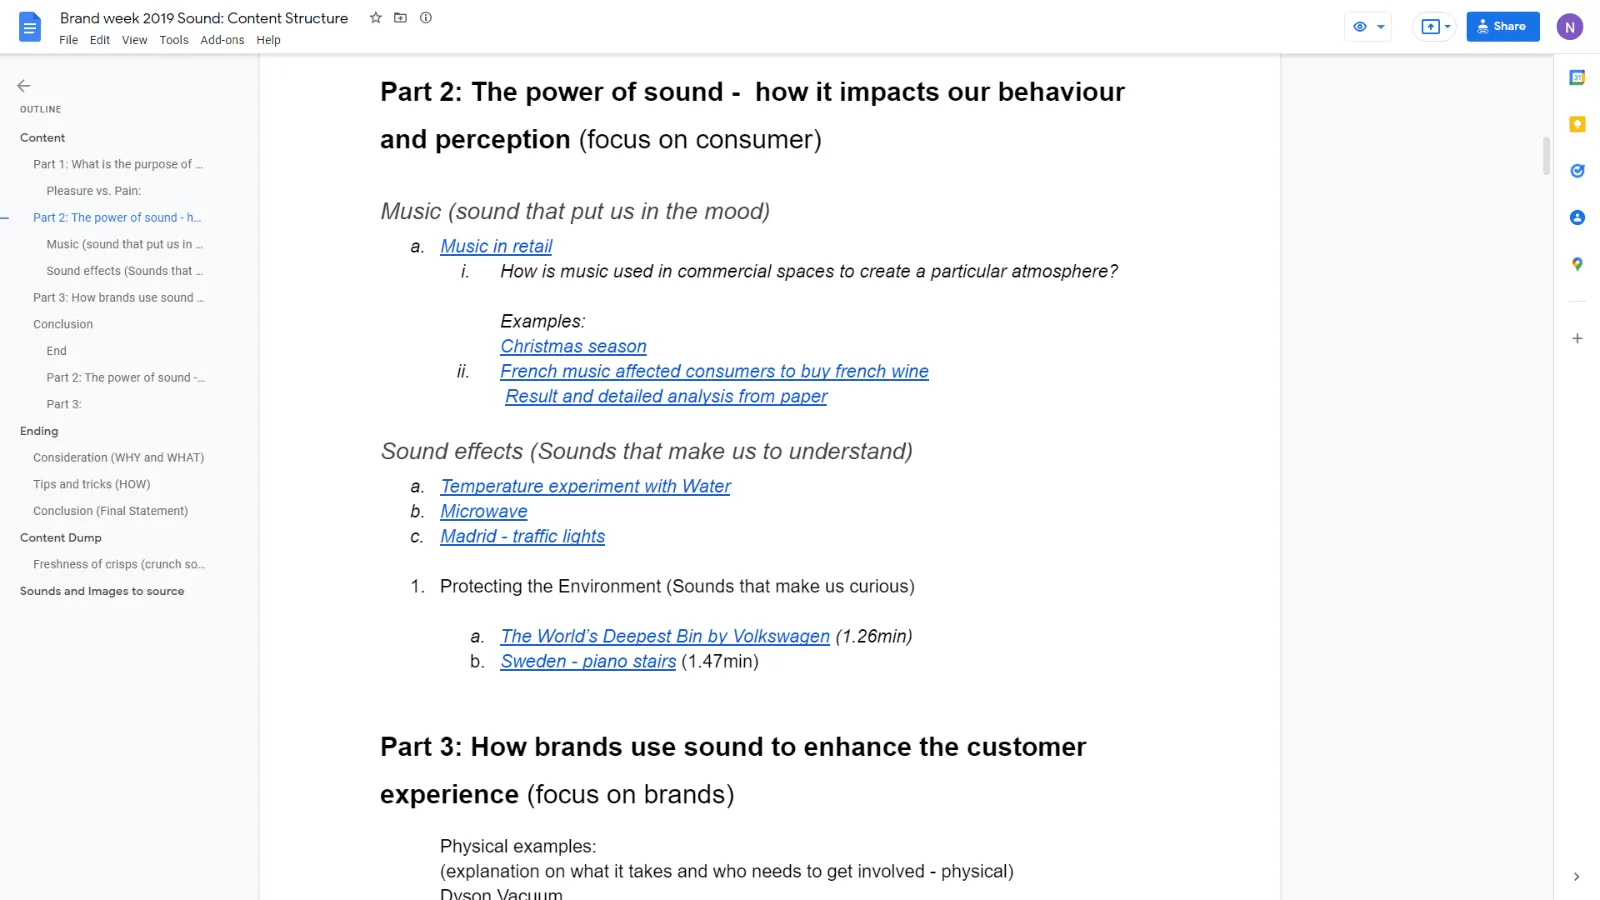Click the vertical scrollbar thumb
This screenshot has width=1600, height=900.
(x=1546, y=156)
